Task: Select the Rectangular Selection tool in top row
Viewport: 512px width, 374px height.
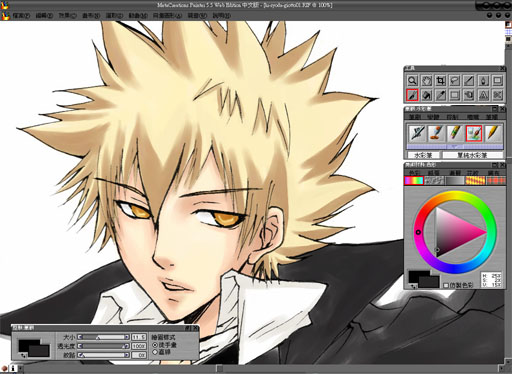Action: click(498, 81)
